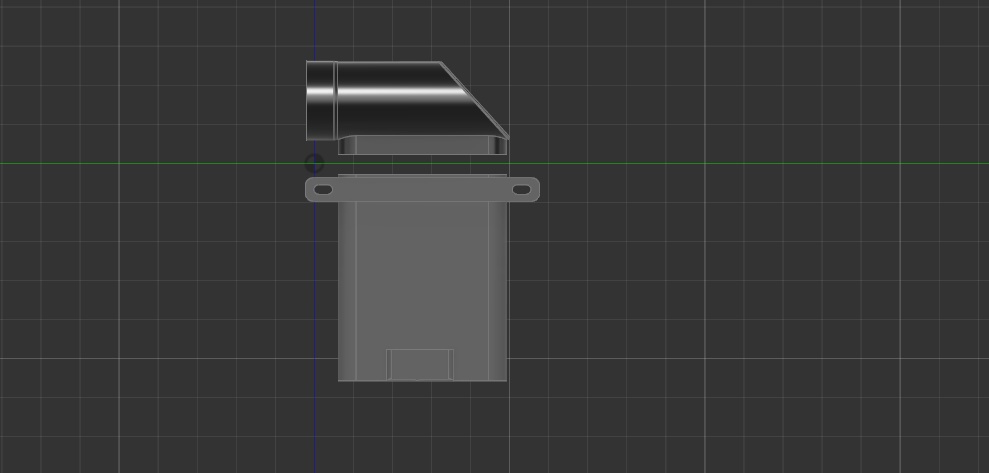Select the left slotted hole on flange
This screenshot has height=473, width=989.
323,189
